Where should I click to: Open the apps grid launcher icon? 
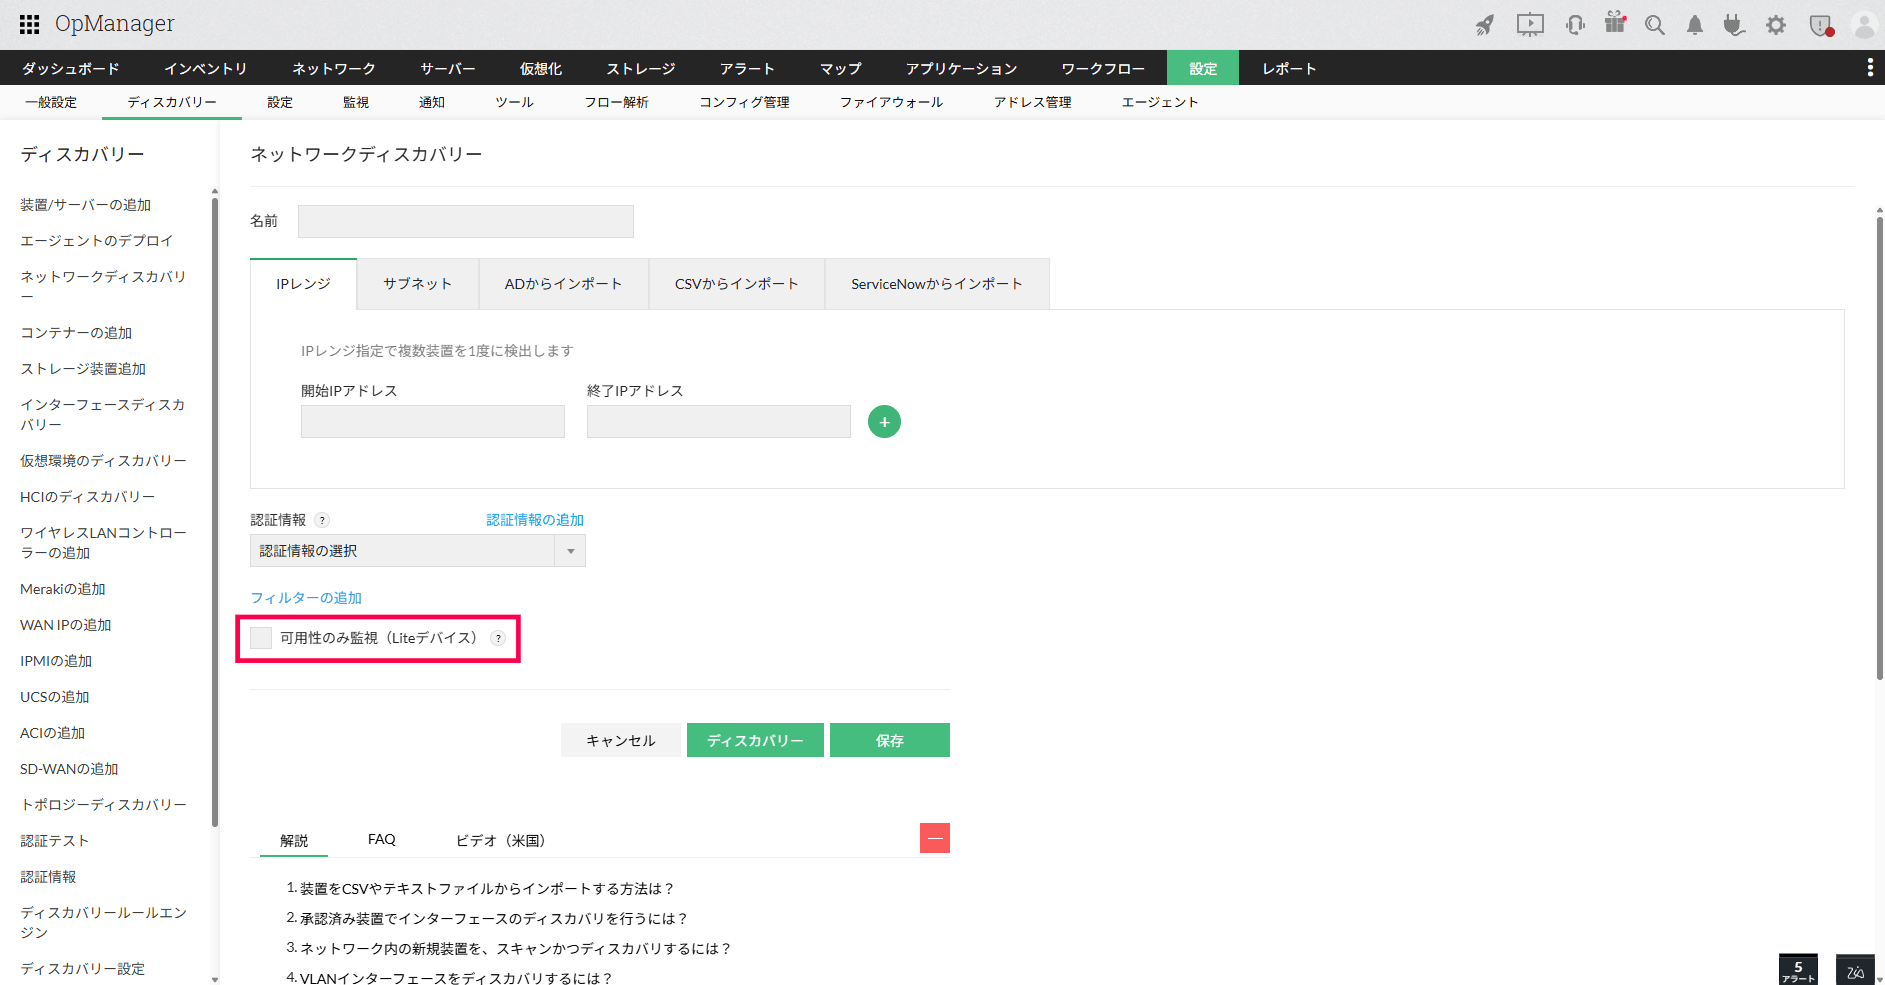[29, 24]
